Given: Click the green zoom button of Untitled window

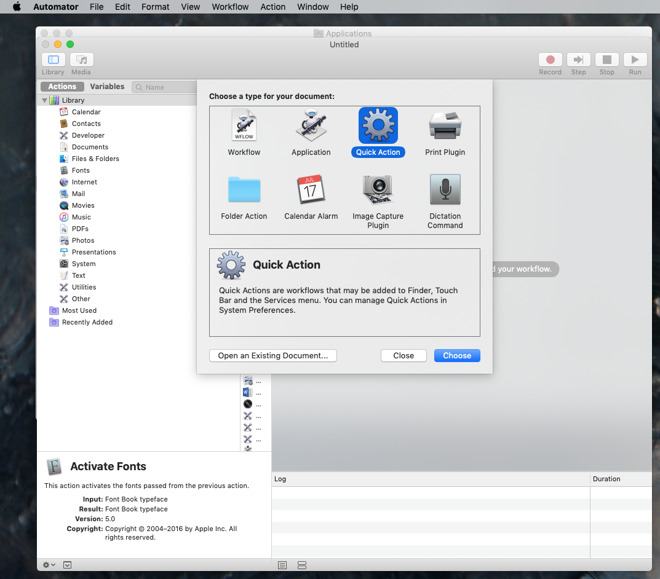Looking at the screenshot, I should point(70,44).
